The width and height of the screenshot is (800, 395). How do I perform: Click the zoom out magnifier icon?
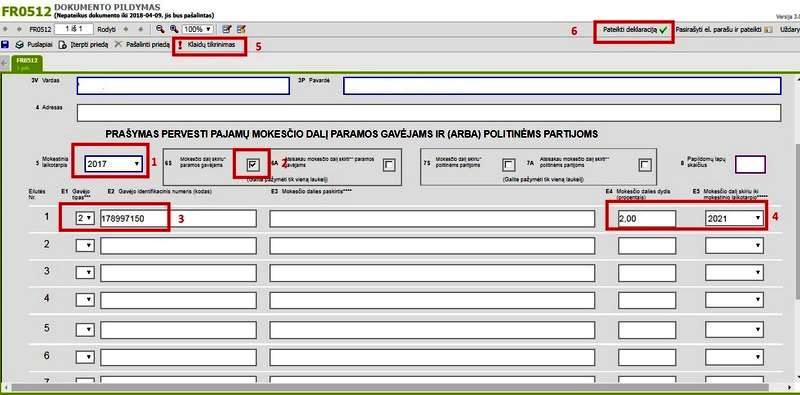[160, 29]
